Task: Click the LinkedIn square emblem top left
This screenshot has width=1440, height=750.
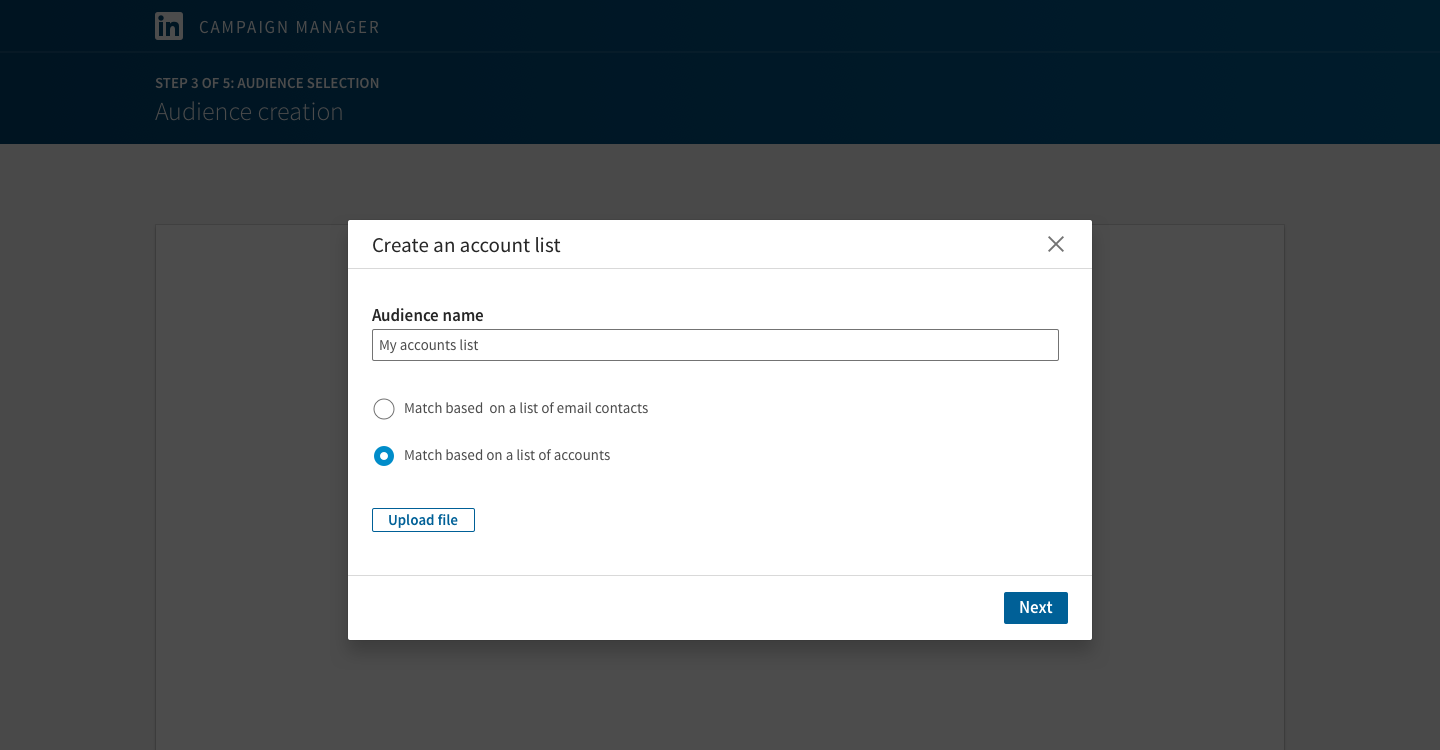Action: click(x=169, y=26)
